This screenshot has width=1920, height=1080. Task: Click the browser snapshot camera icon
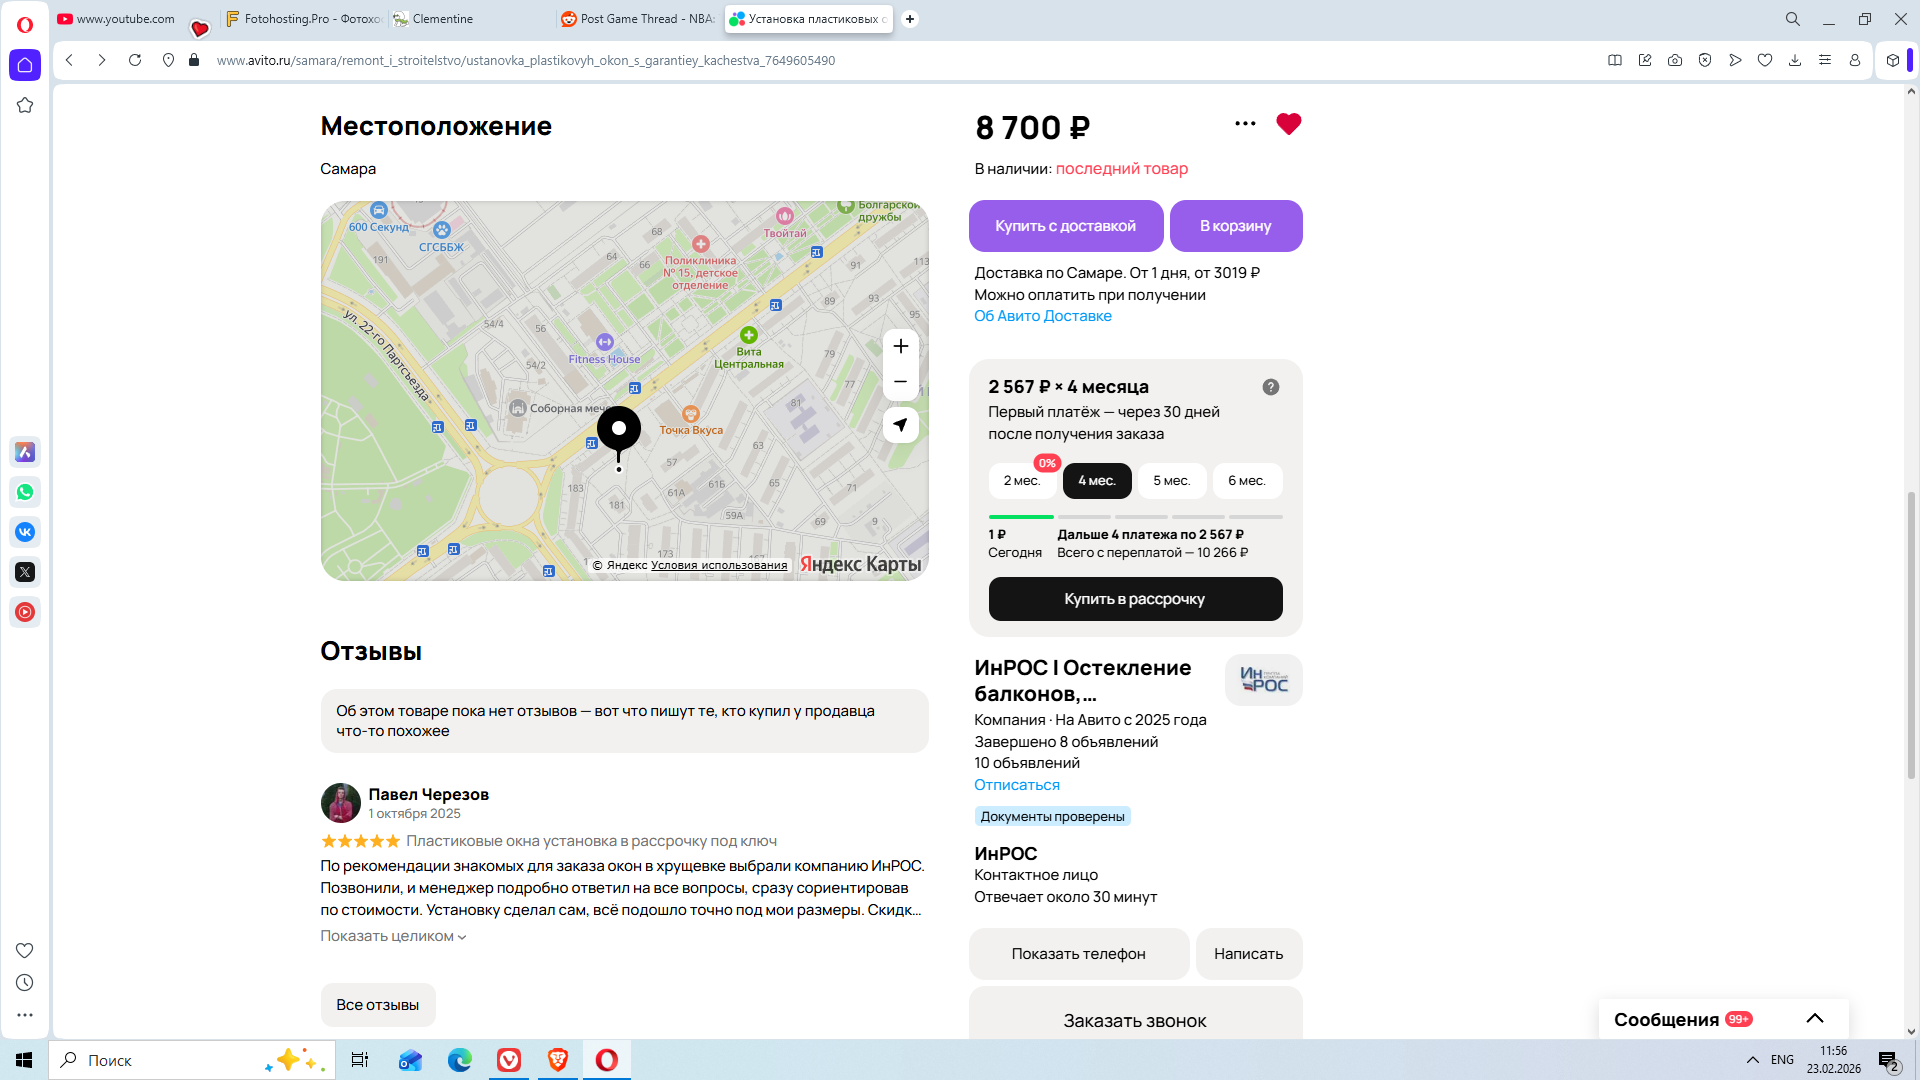(1674, 60)
